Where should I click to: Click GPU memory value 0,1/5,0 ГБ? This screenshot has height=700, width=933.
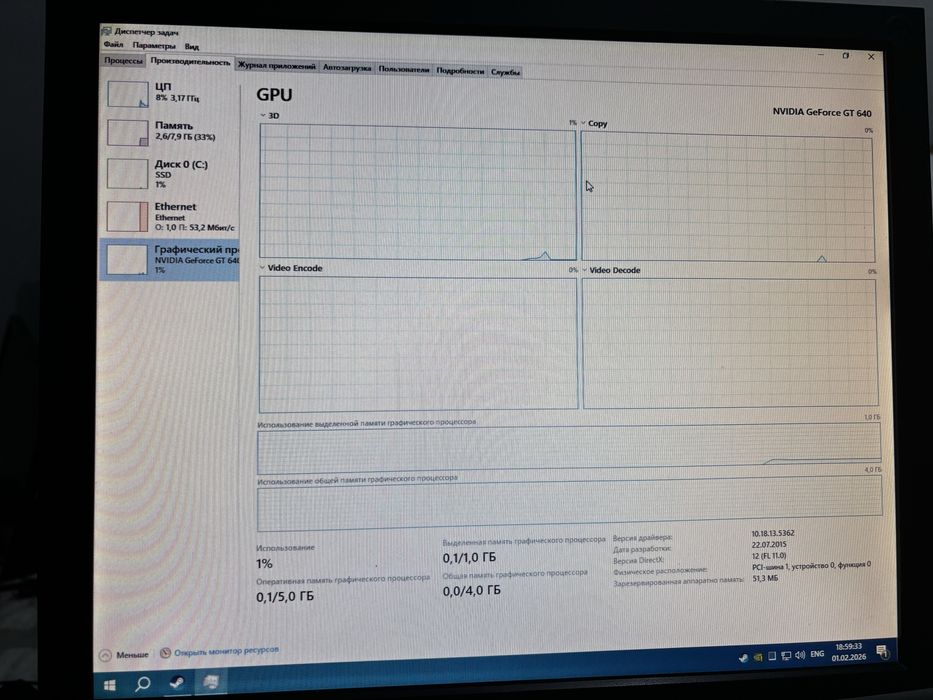coord(284,596)
